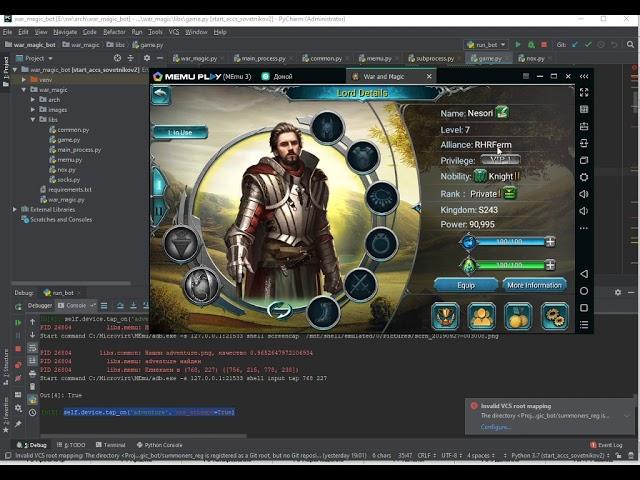
Task: Click plus to add green energy bar
Action: [550, 265]
